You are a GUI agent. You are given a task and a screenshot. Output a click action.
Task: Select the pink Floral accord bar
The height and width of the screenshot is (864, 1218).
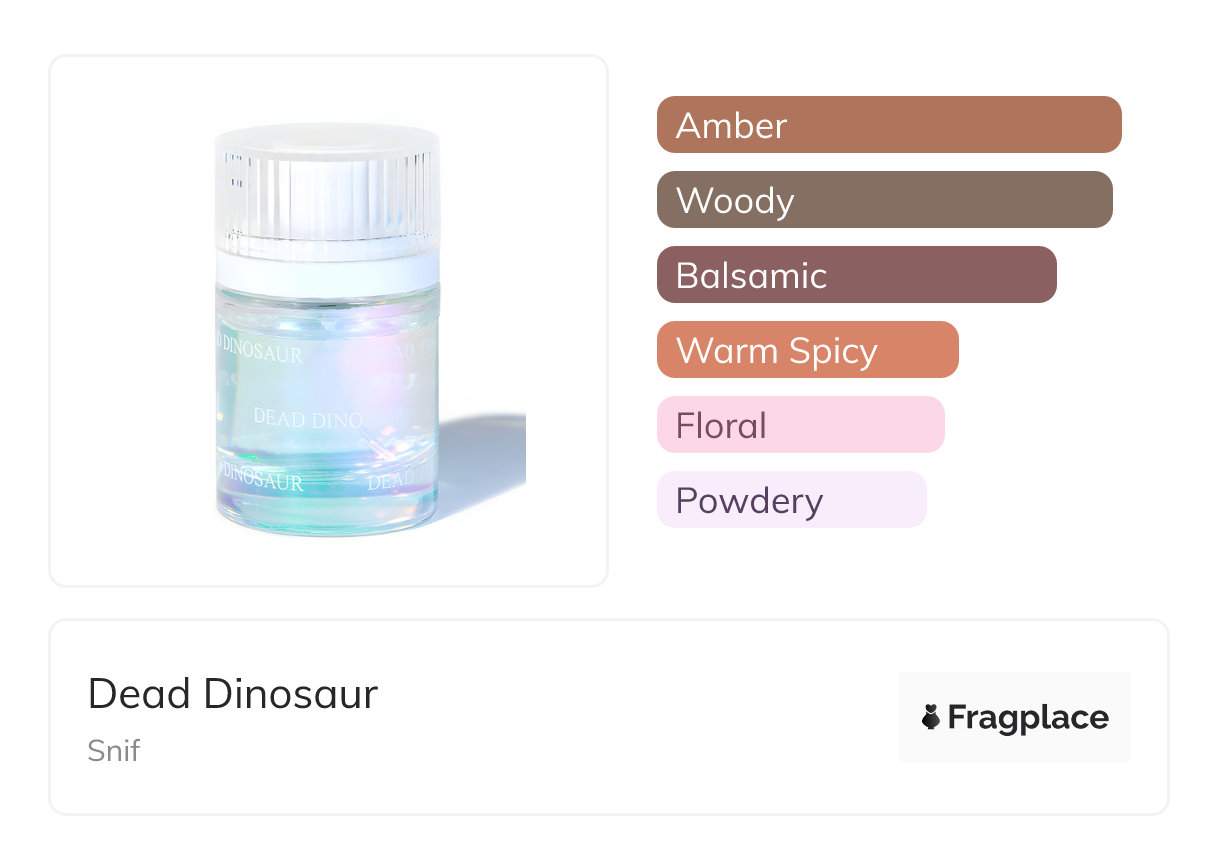tap(800, 425)
